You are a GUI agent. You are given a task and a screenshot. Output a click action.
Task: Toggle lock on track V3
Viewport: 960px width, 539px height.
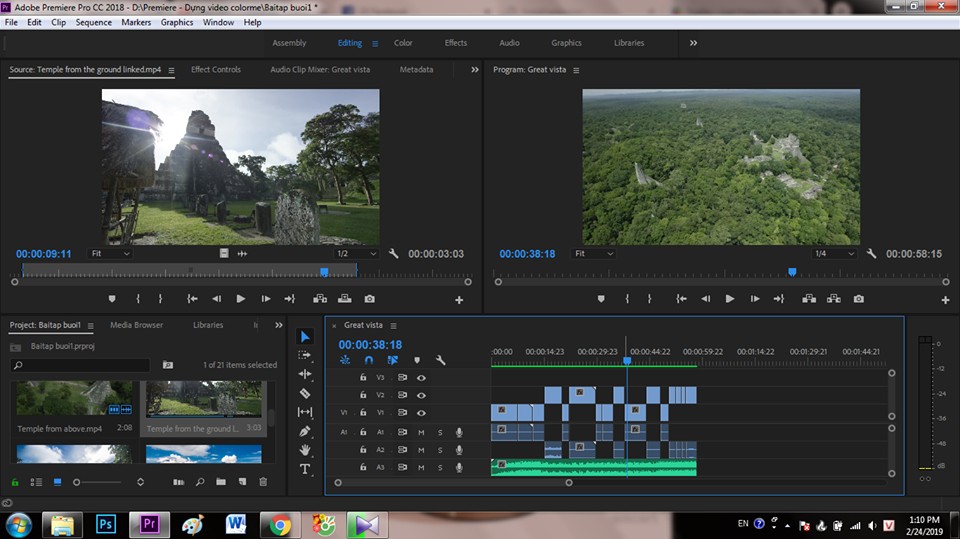point(363,378)
